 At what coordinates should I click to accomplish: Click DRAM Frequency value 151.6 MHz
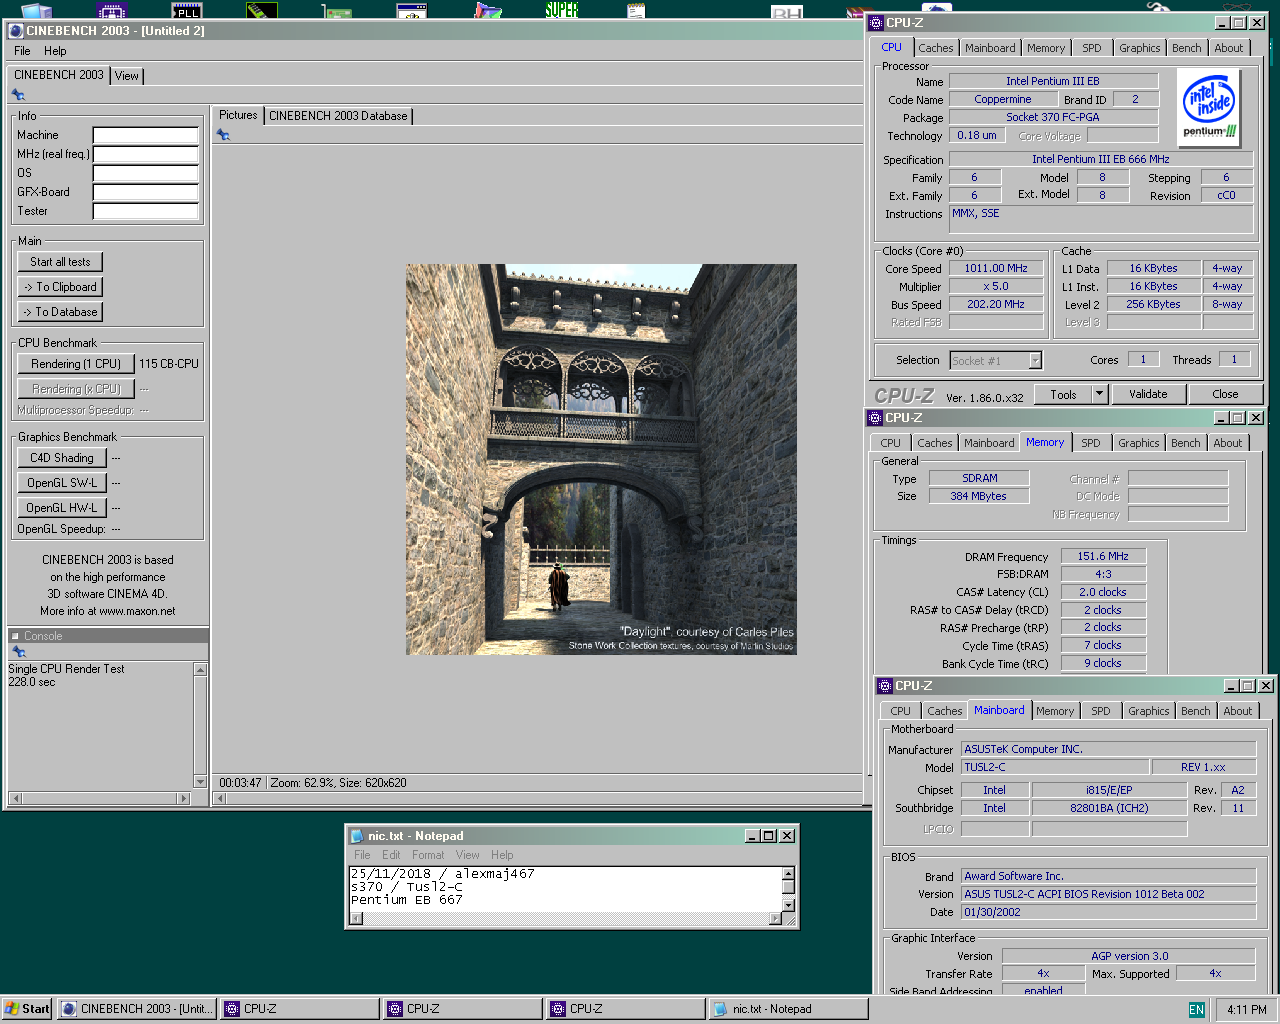click(1103, 556)
